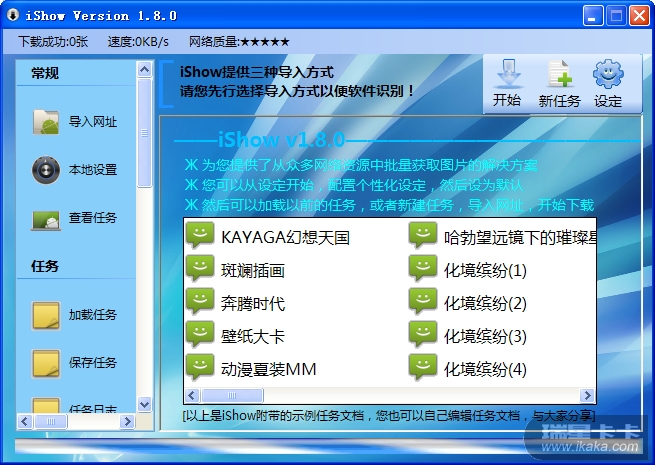Screen dimensions: 655x465
Task: Open the KAYAGA幻想天国 sample task
Action: [285, 237]
